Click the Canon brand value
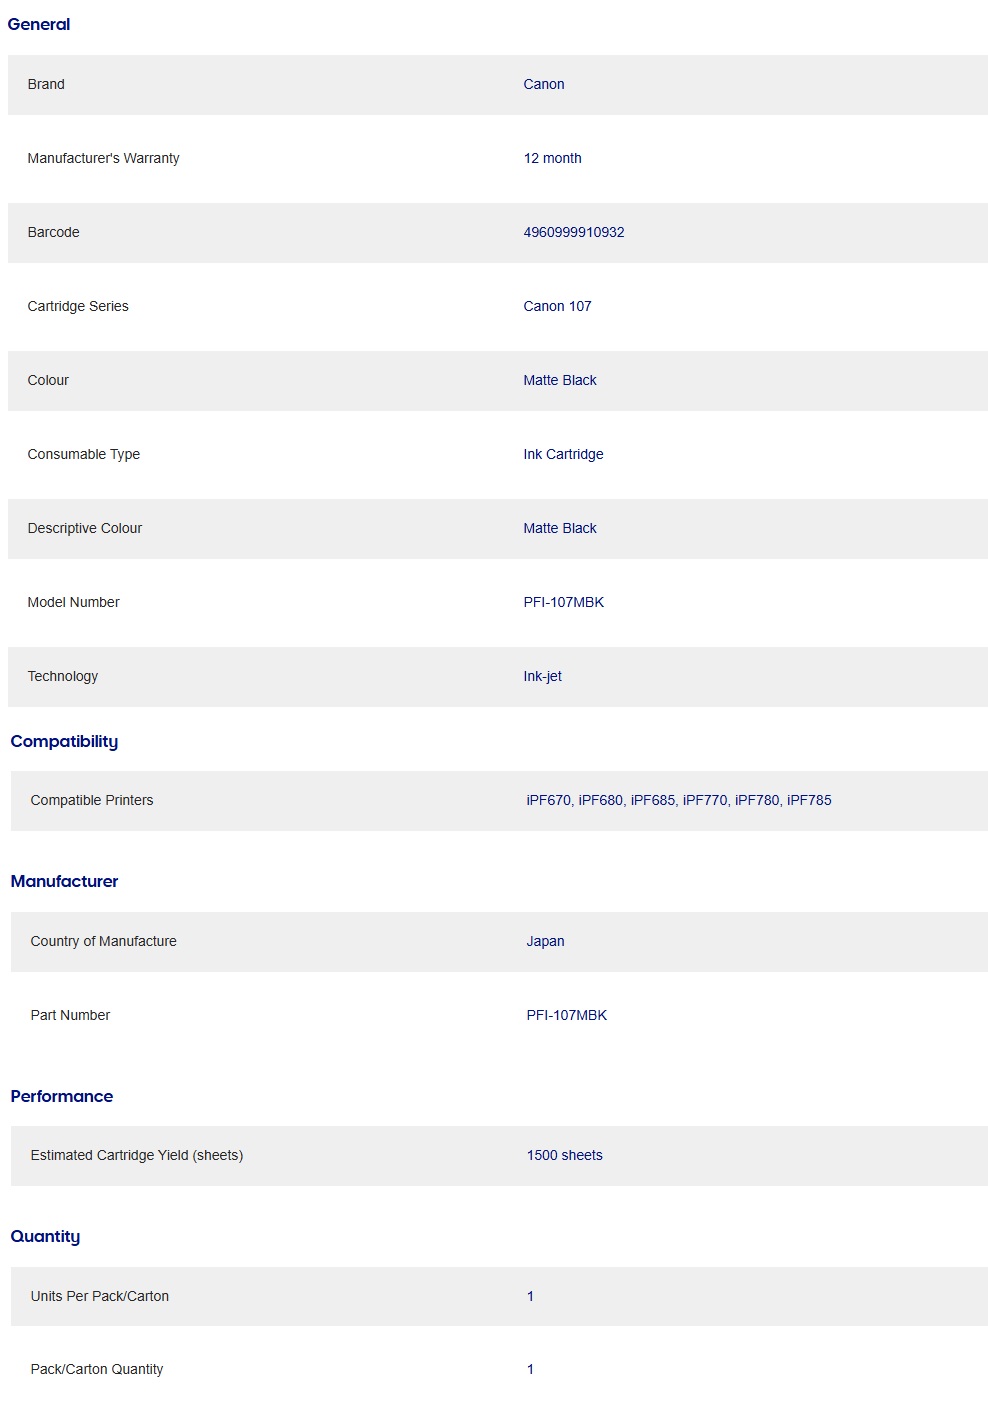The width and height of the screenshot is (988, 1404). 543,84
